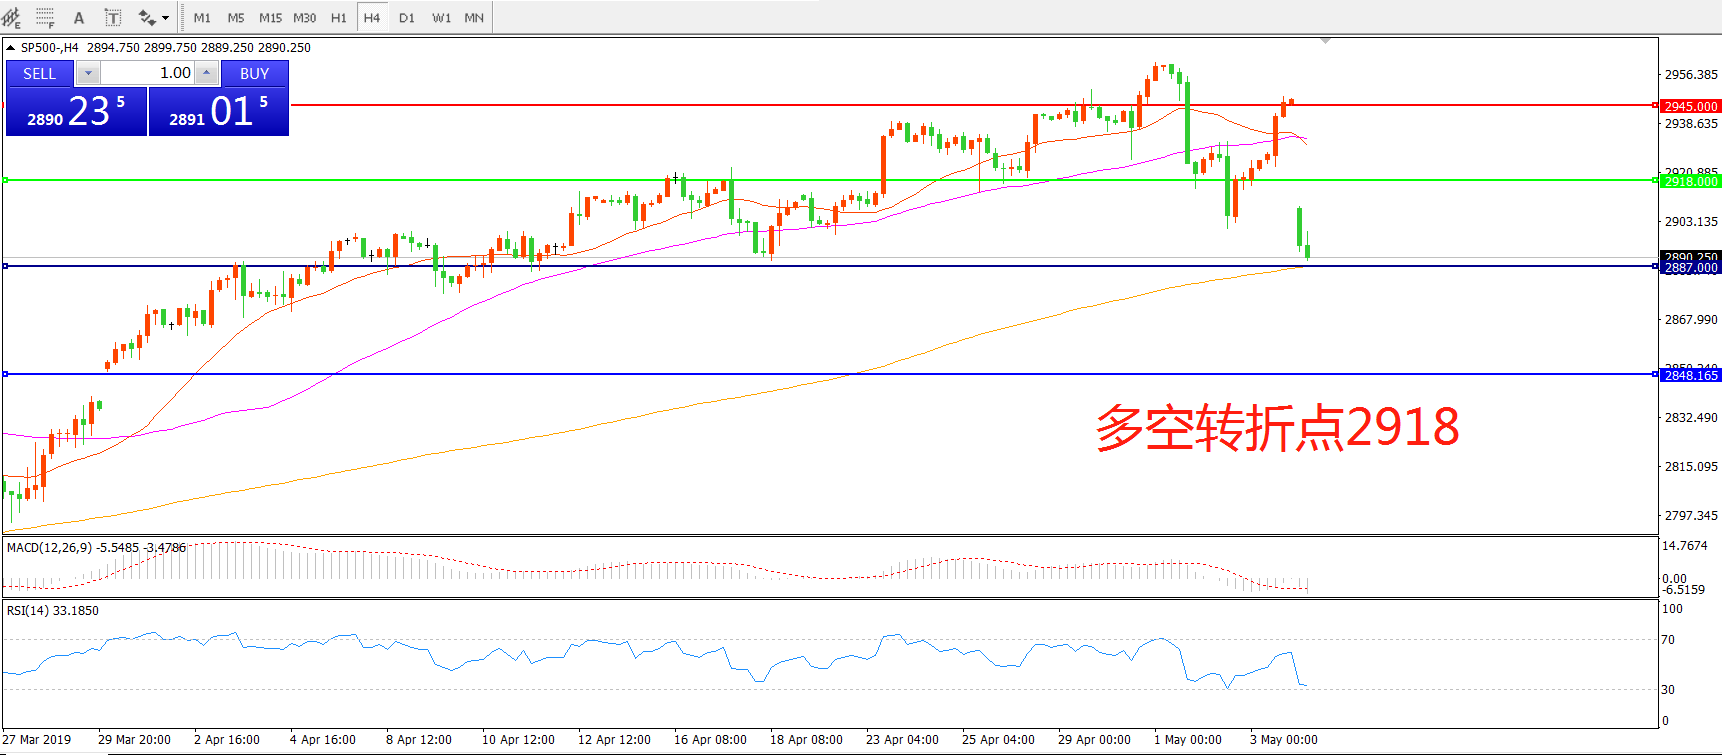The width and height of the screenshot is (1722, 755).
Task: Select the Text Label tool
Action: pyautogui.click(x=113, y=18)
